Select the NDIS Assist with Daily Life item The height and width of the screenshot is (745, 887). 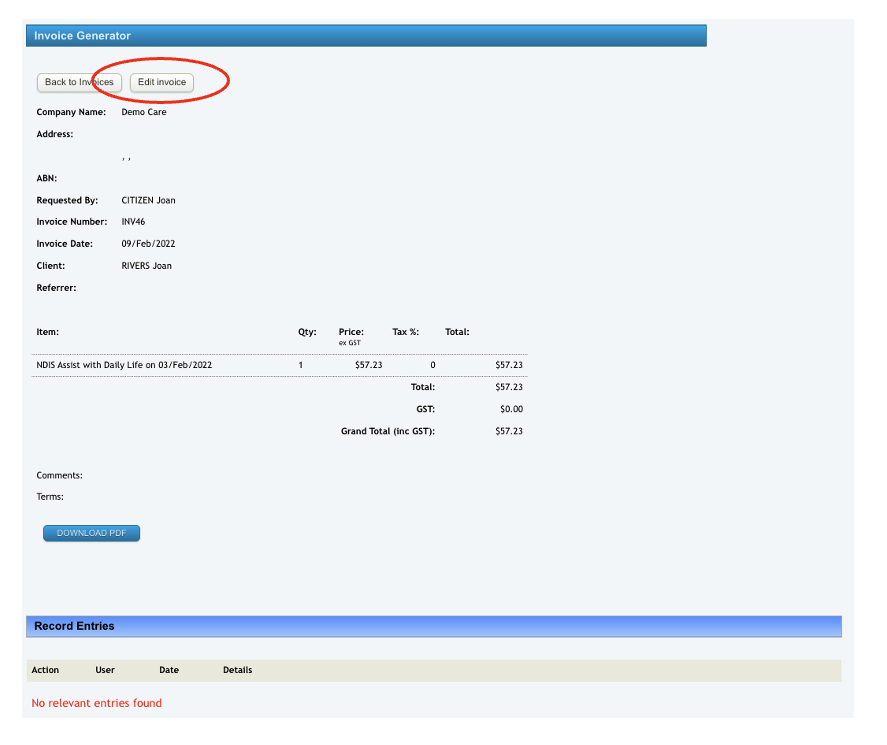[124, 365]
